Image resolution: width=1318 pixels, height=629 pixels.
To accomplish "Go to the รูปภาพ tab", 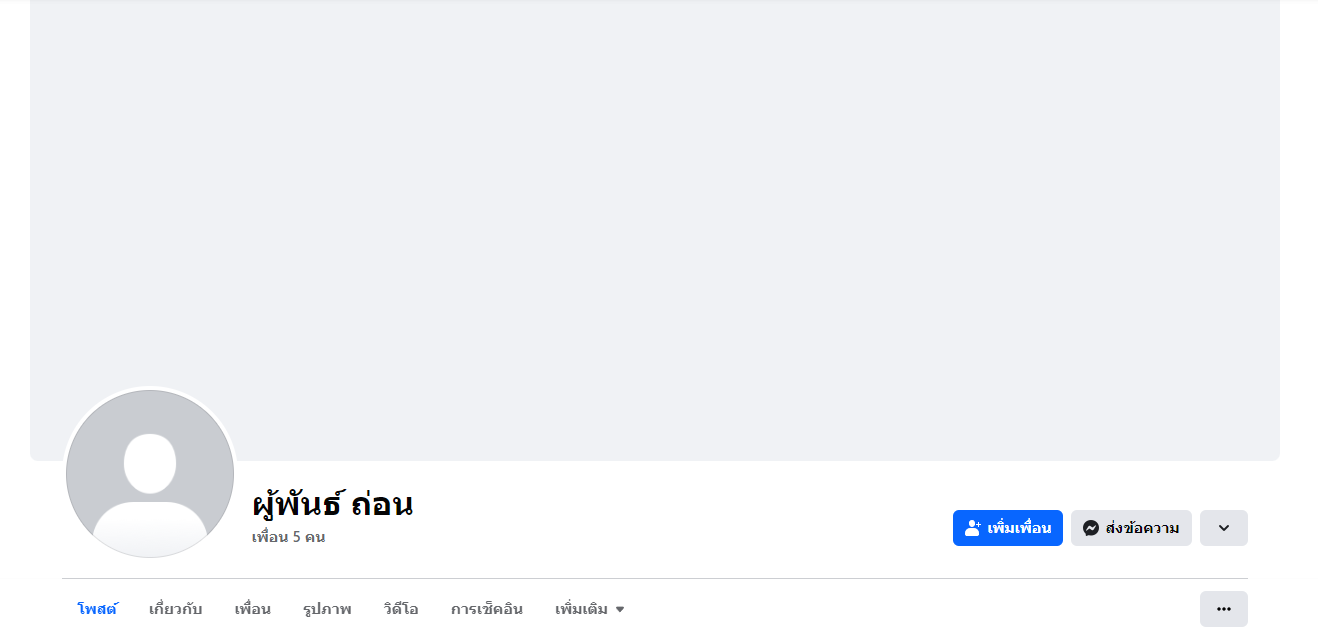I will coord(327,609).
